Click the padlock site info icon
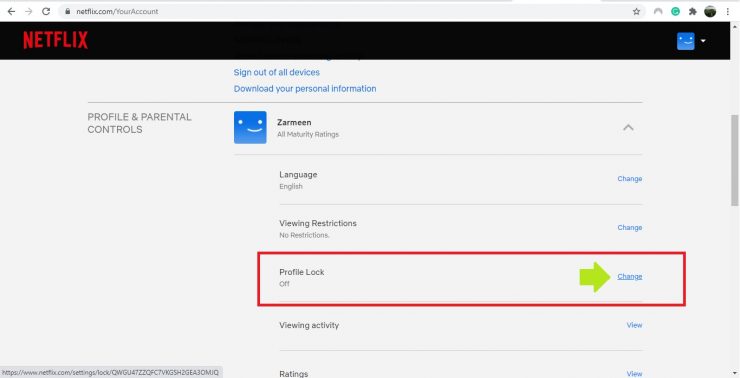740x378 pixels. point(67,11)
